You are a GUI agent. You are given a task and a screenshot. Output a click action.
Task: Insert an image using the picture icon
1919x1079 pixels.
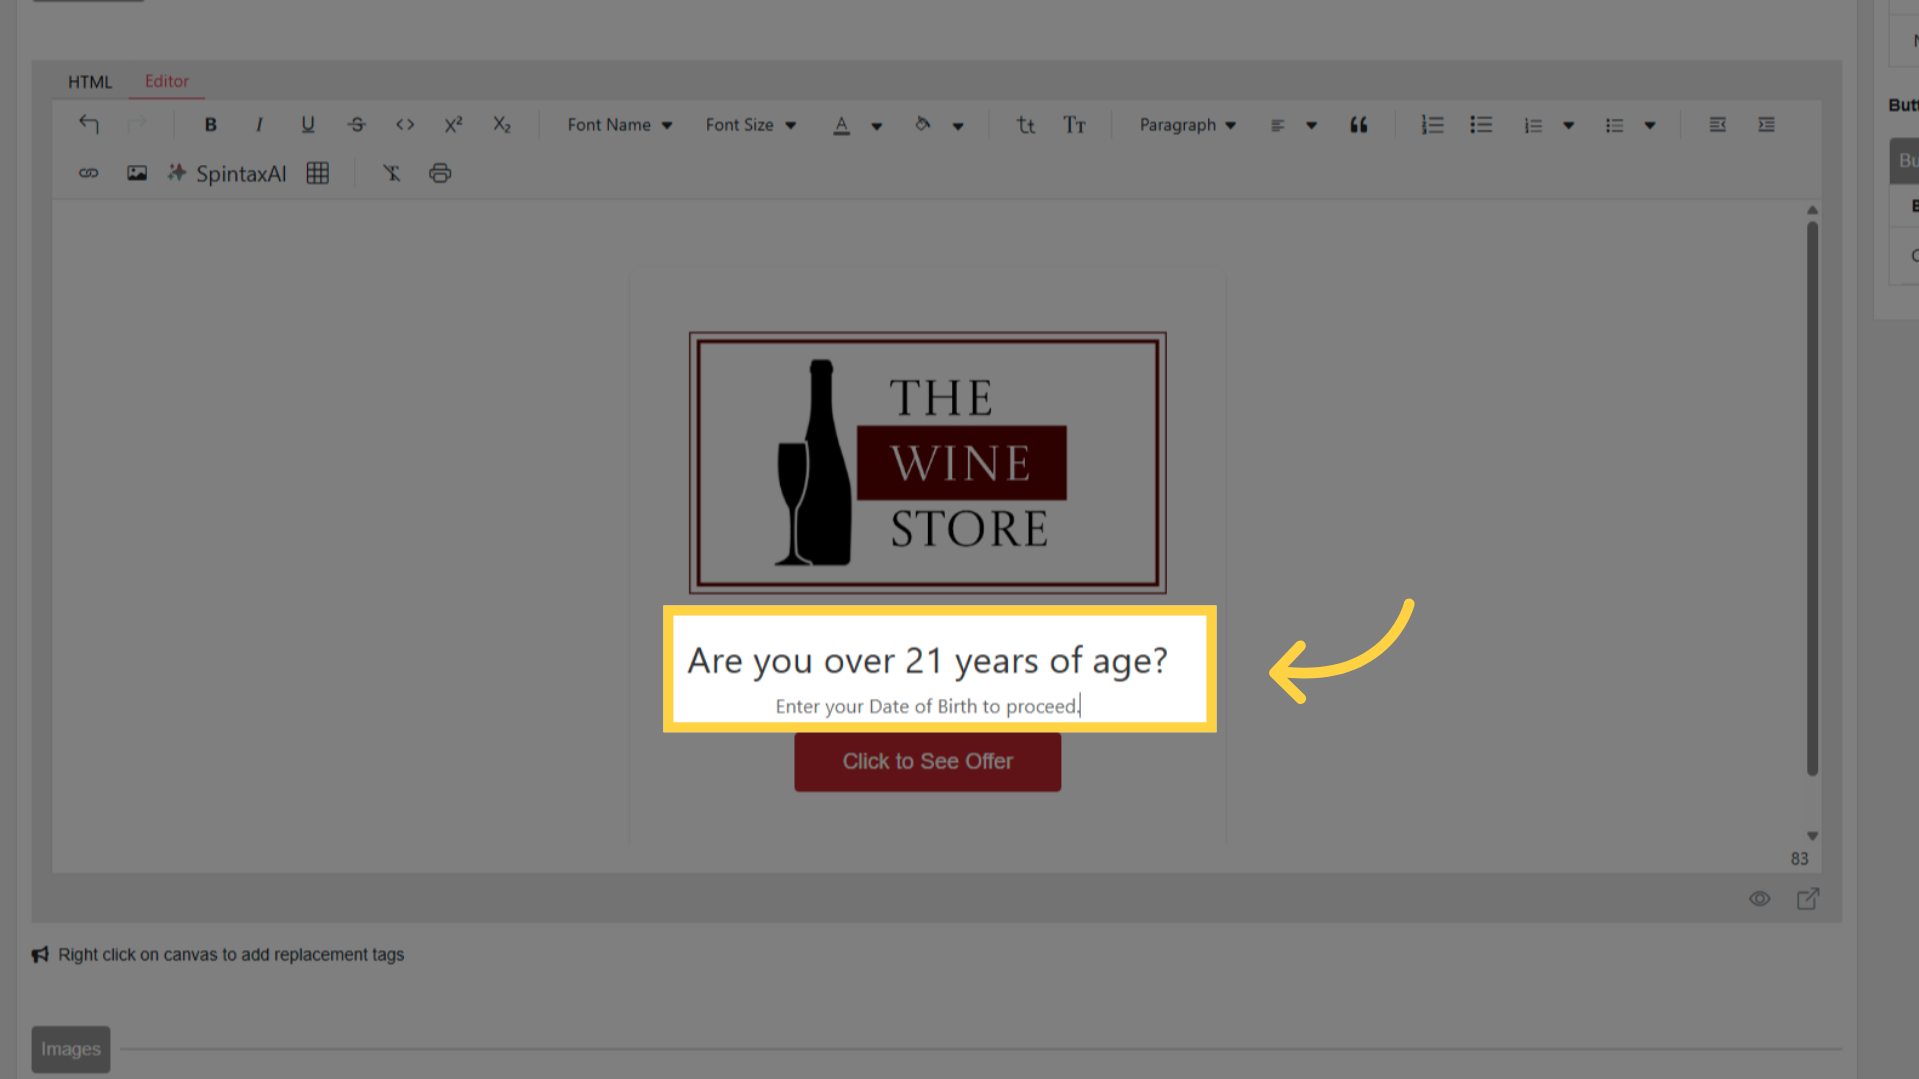137,173
